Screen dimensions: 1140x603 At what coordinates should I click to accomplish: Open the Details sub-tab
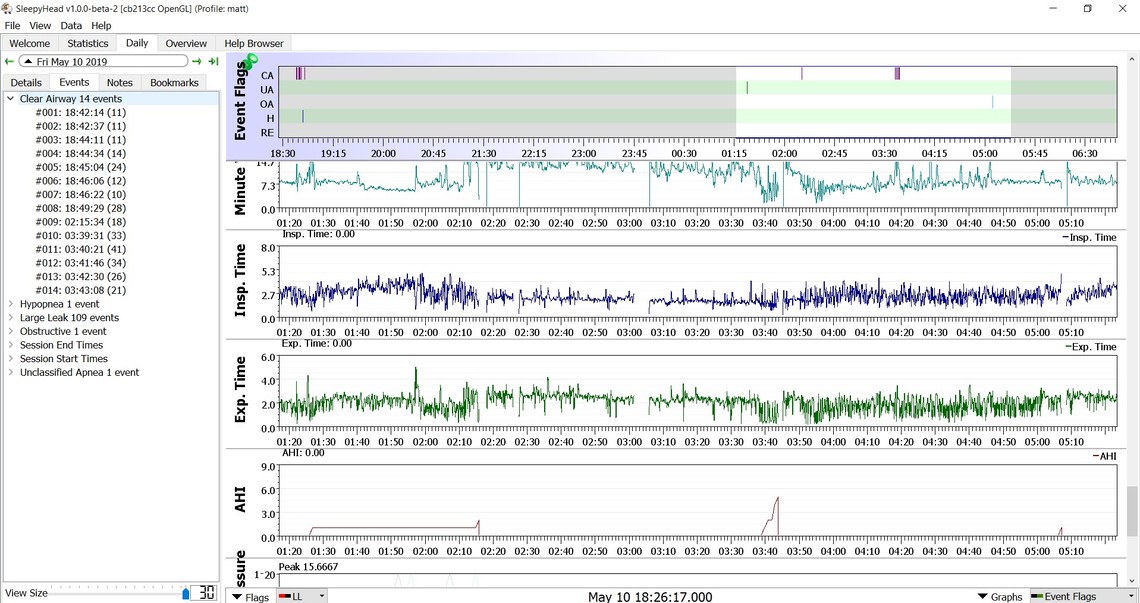pyautogui.click(x=26, y=83)
